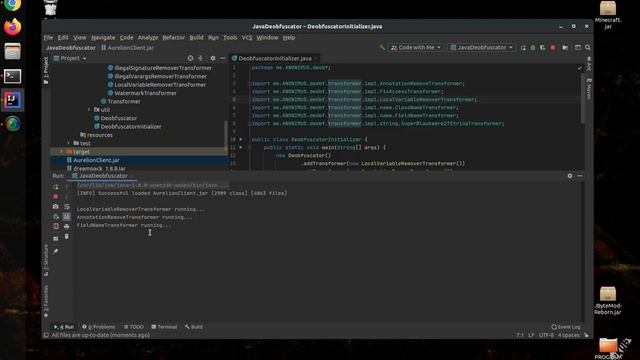This screenshot has height=360, width=640.
Task: Open the VCS menu
Action: tap(247, 38)
